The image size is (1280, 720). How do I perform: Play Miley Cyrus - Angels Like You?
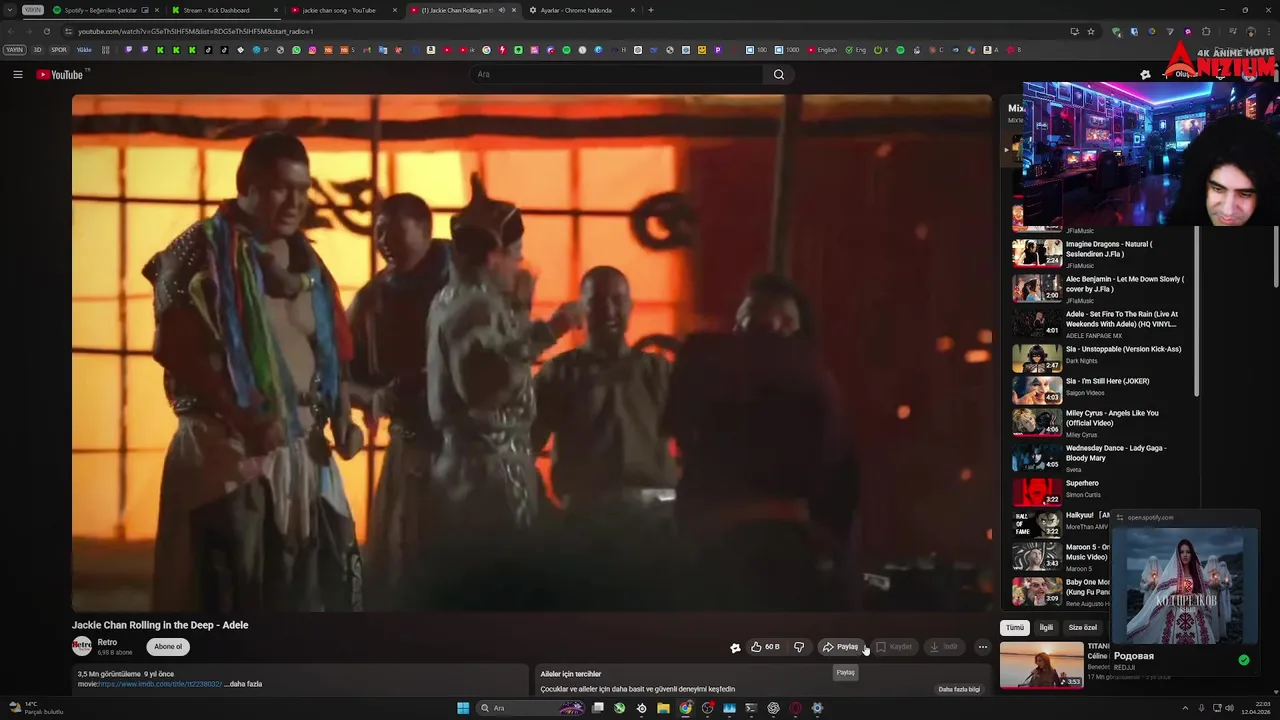click(1098, 422)
